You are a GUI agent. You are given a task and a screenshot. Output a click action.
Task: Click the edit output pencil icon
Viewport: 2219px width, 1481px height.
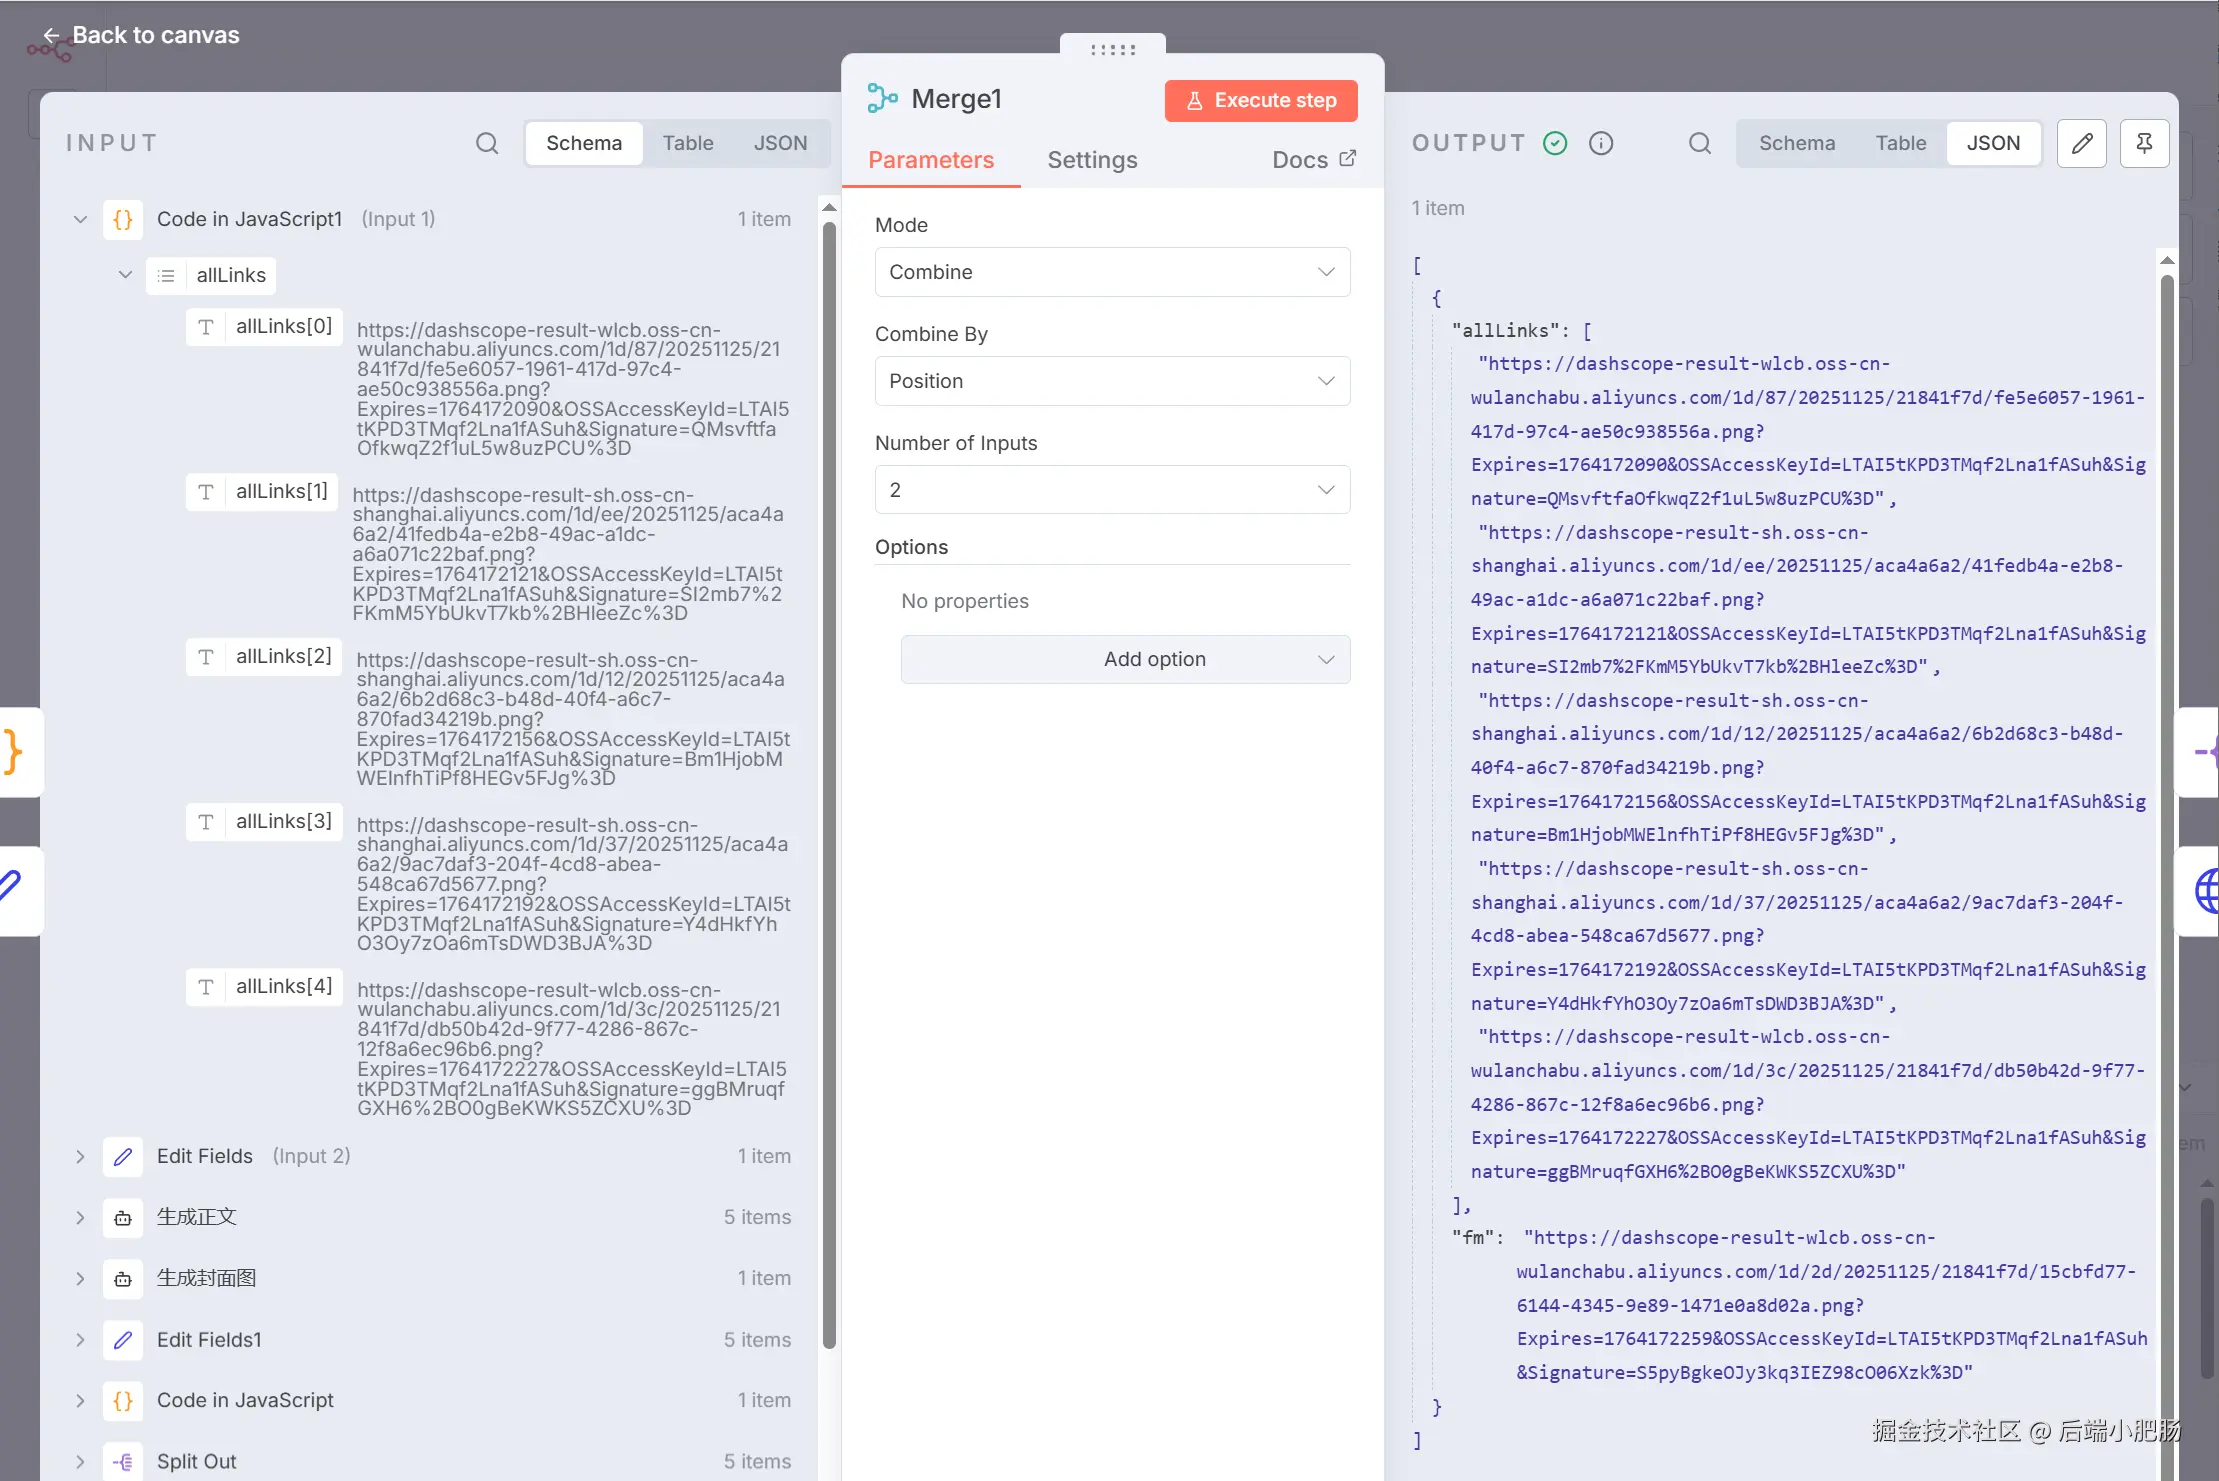(2082, 143)
